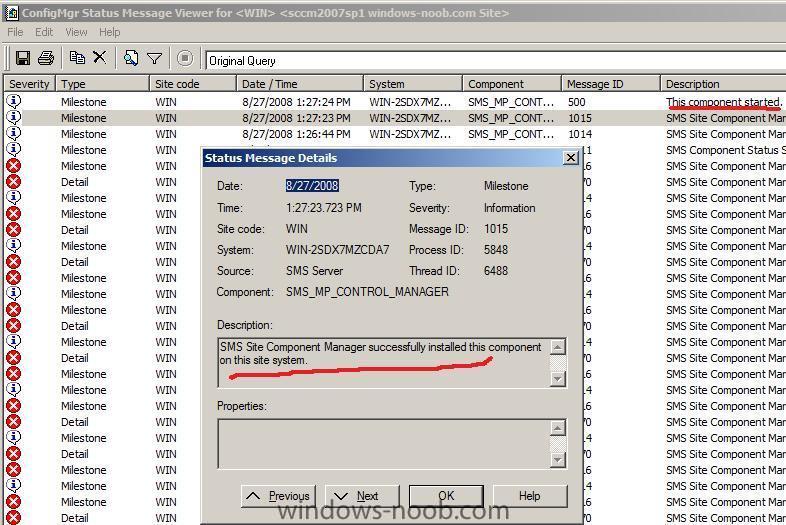Click 'This component started.' description cell

coord(723,102)
